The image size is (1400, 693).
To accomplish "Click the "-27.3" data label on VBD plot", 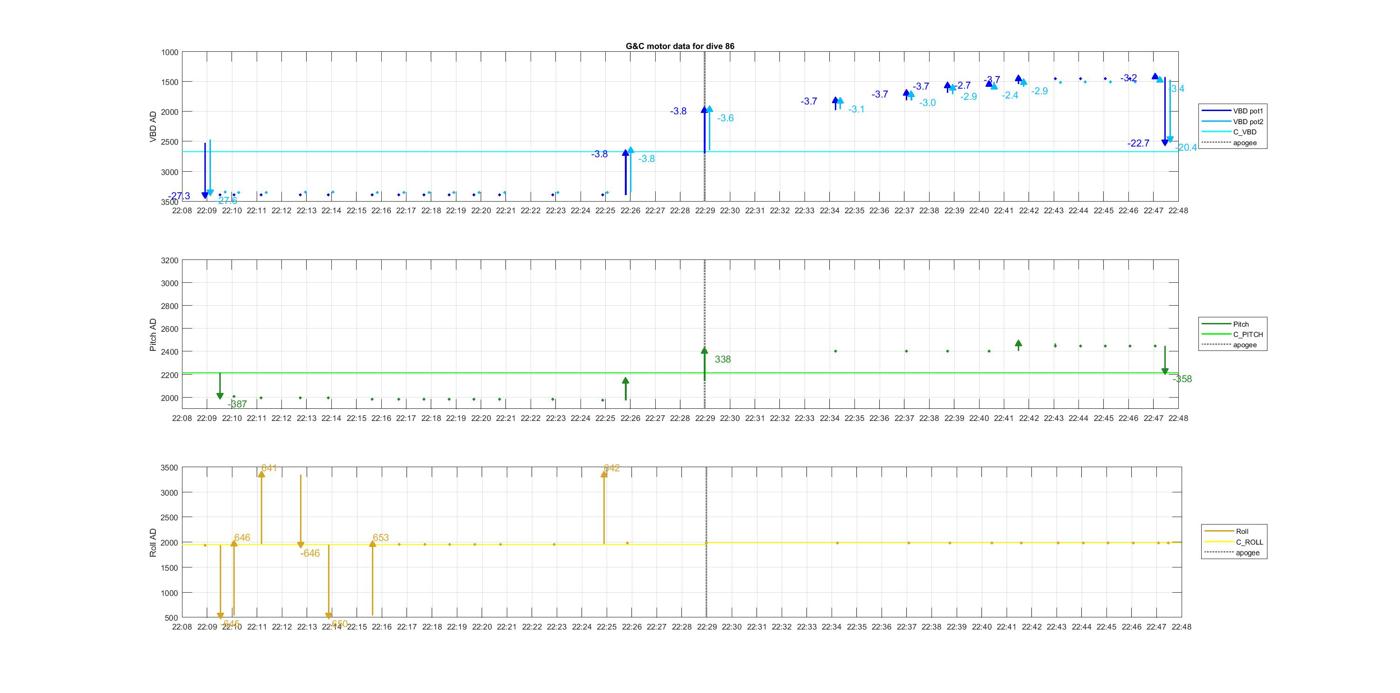I will pos(180,196).
